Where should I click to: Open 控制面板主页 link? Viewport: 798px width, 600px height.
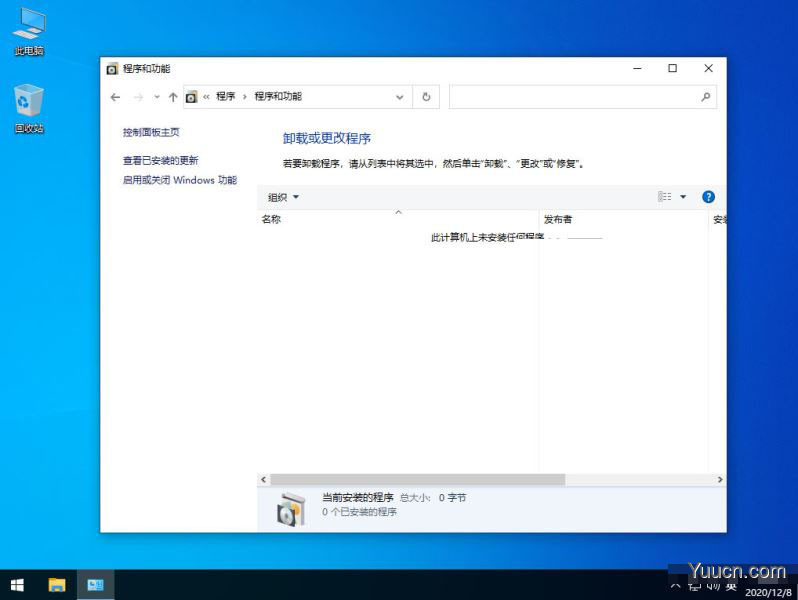coord(151,132)
